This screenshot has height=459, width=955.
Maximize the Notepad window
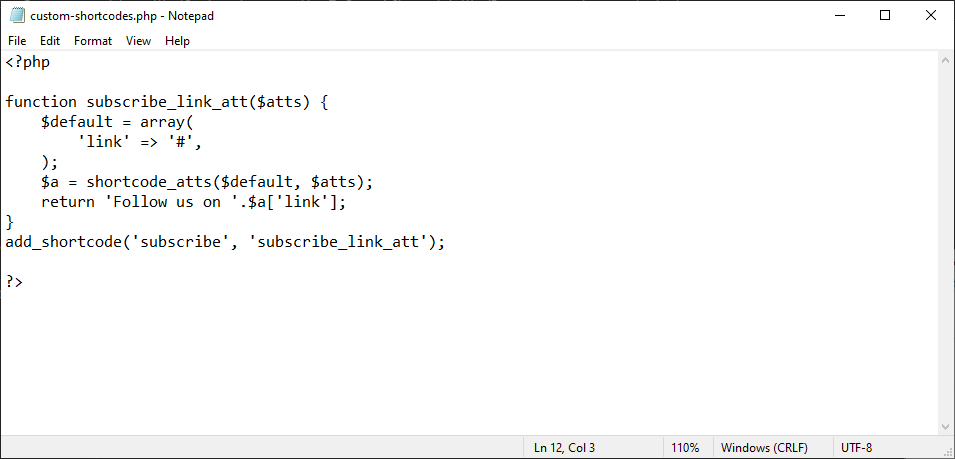(885, 16)
